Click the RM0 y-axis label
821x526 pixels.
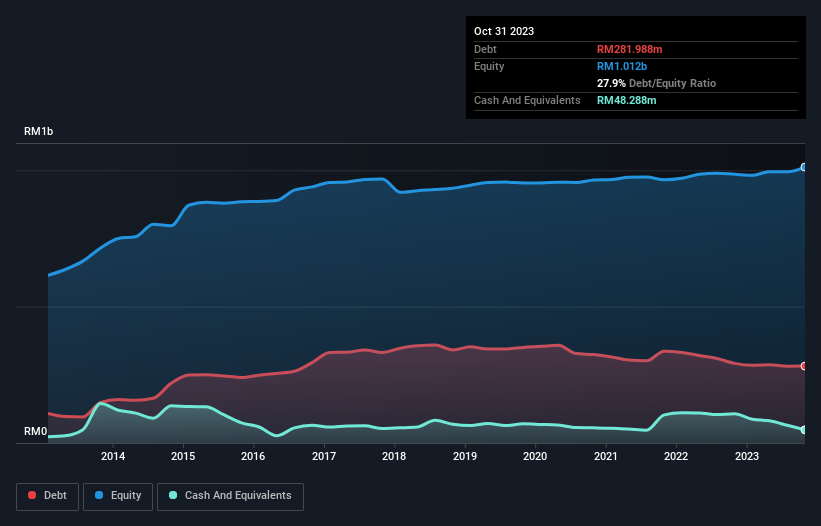36,431
